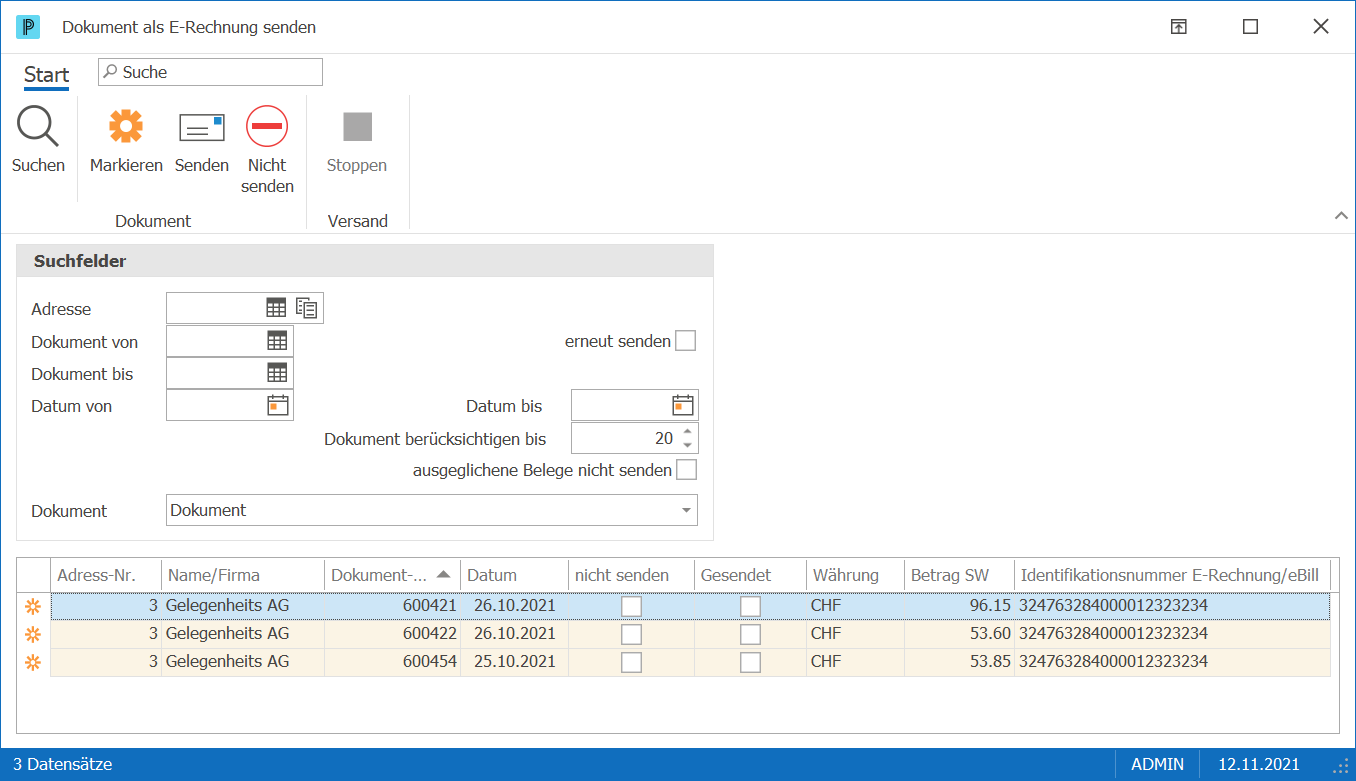This screenshot has width=1356, height=781.
Task: Click the row marker icon for document 600421
Action: coord(32,606)
